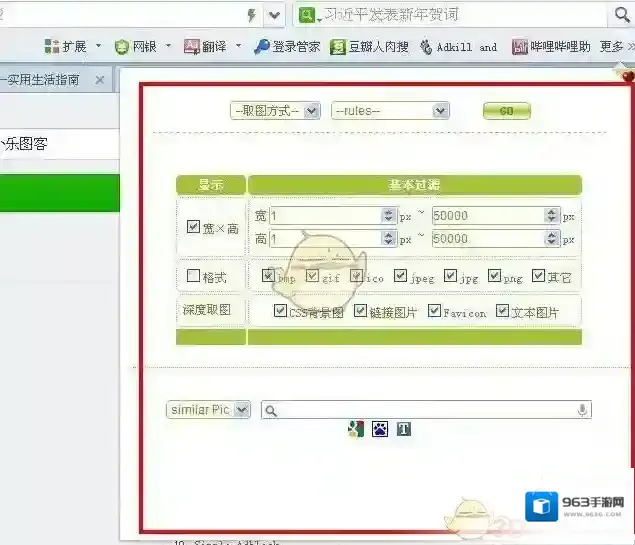Open the 登录管家 login manager bookmark
This screenshot has height=545, width=635.
[x=286, y=46]
